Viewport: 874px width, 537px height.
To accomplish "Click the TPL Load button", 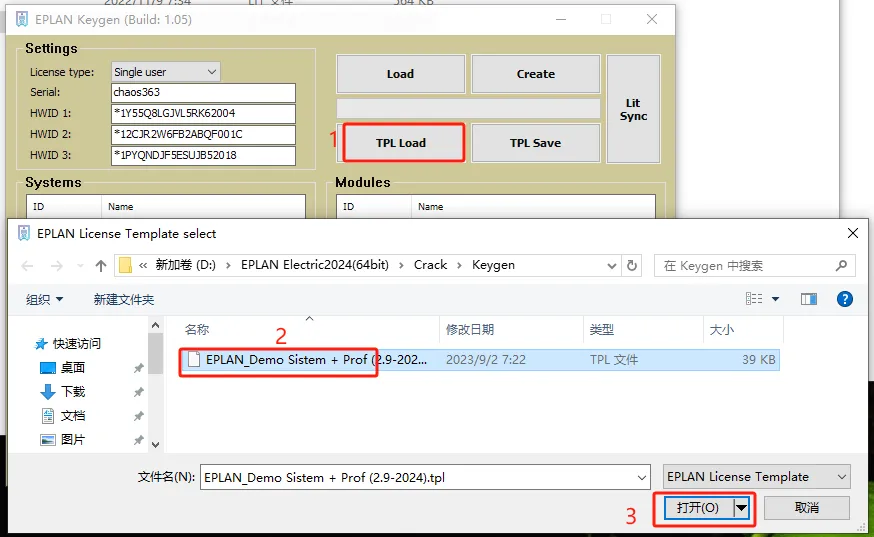I will (401, 143).
